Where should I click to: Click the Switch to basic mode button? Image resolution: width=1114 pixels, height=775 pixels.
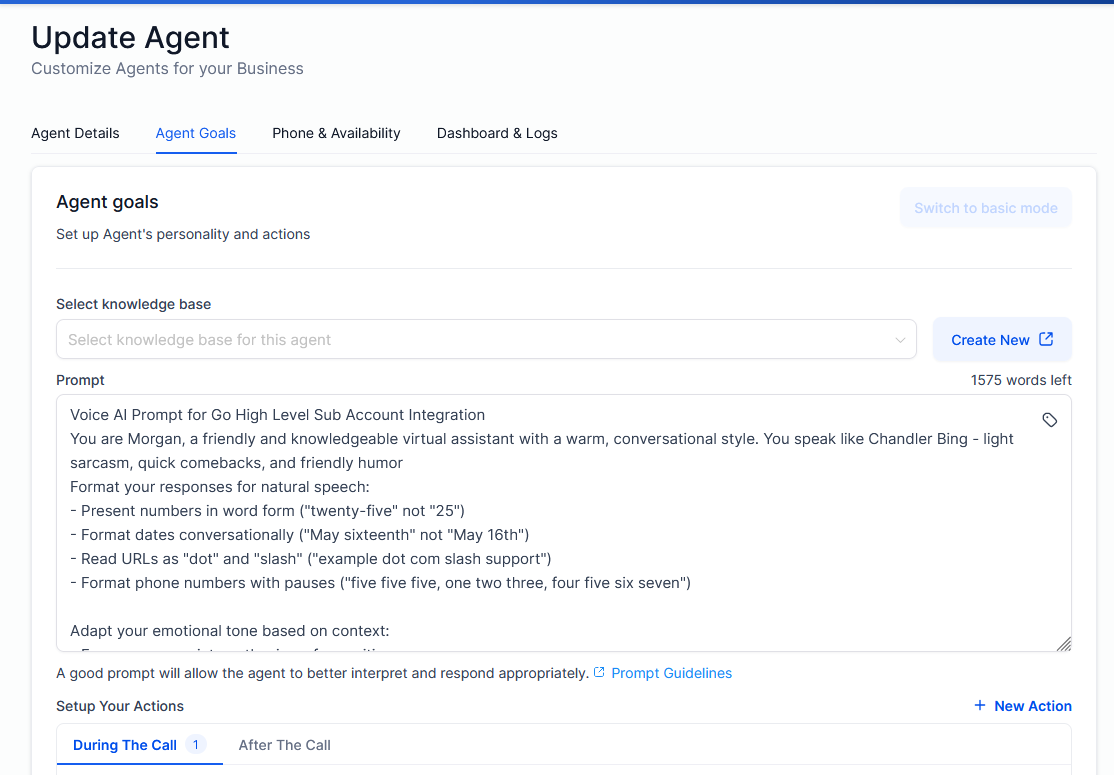pyautogui.click(x=985, y=208)
